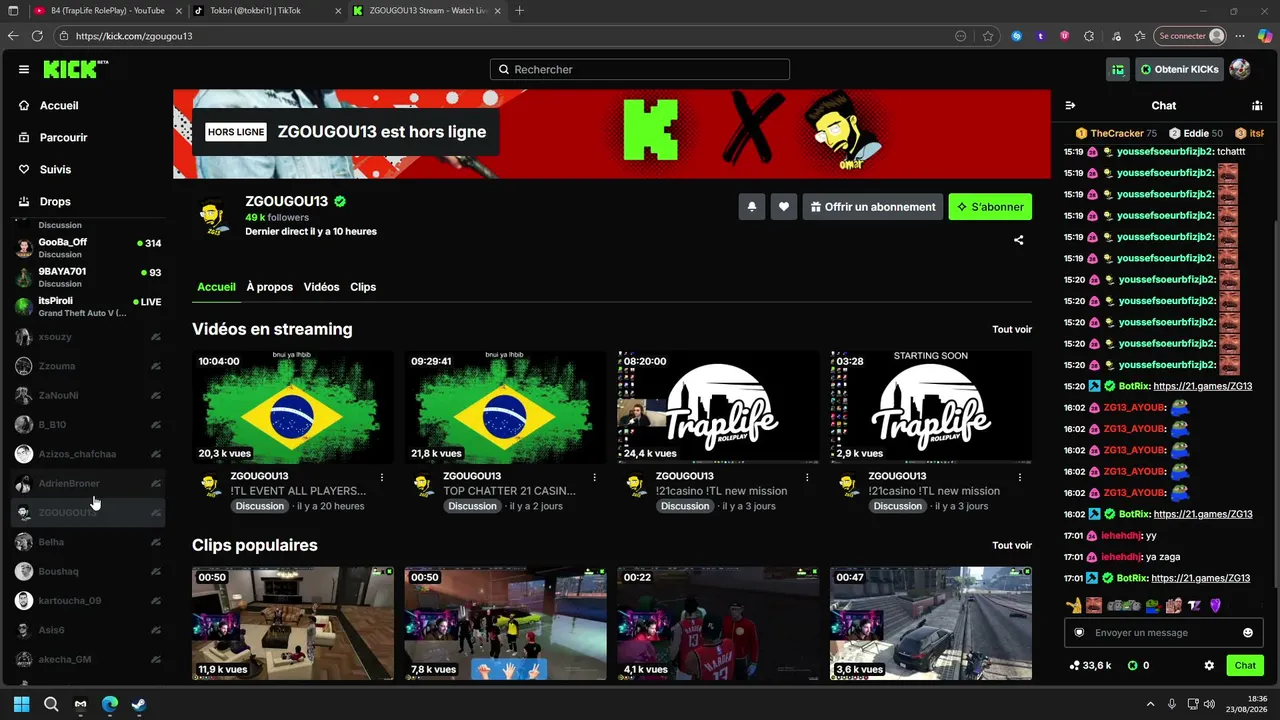
Task: Open Steam from the taskbar
Action: 139,704
